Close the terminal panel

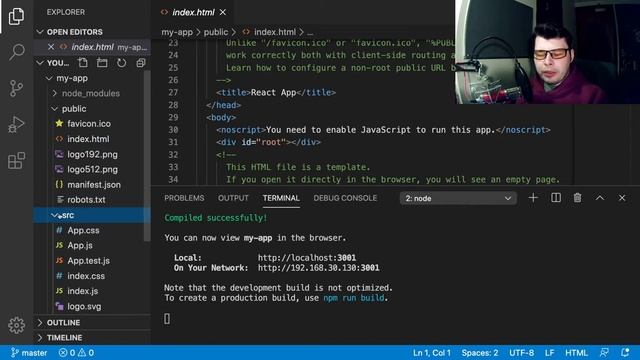pos(622,198)
